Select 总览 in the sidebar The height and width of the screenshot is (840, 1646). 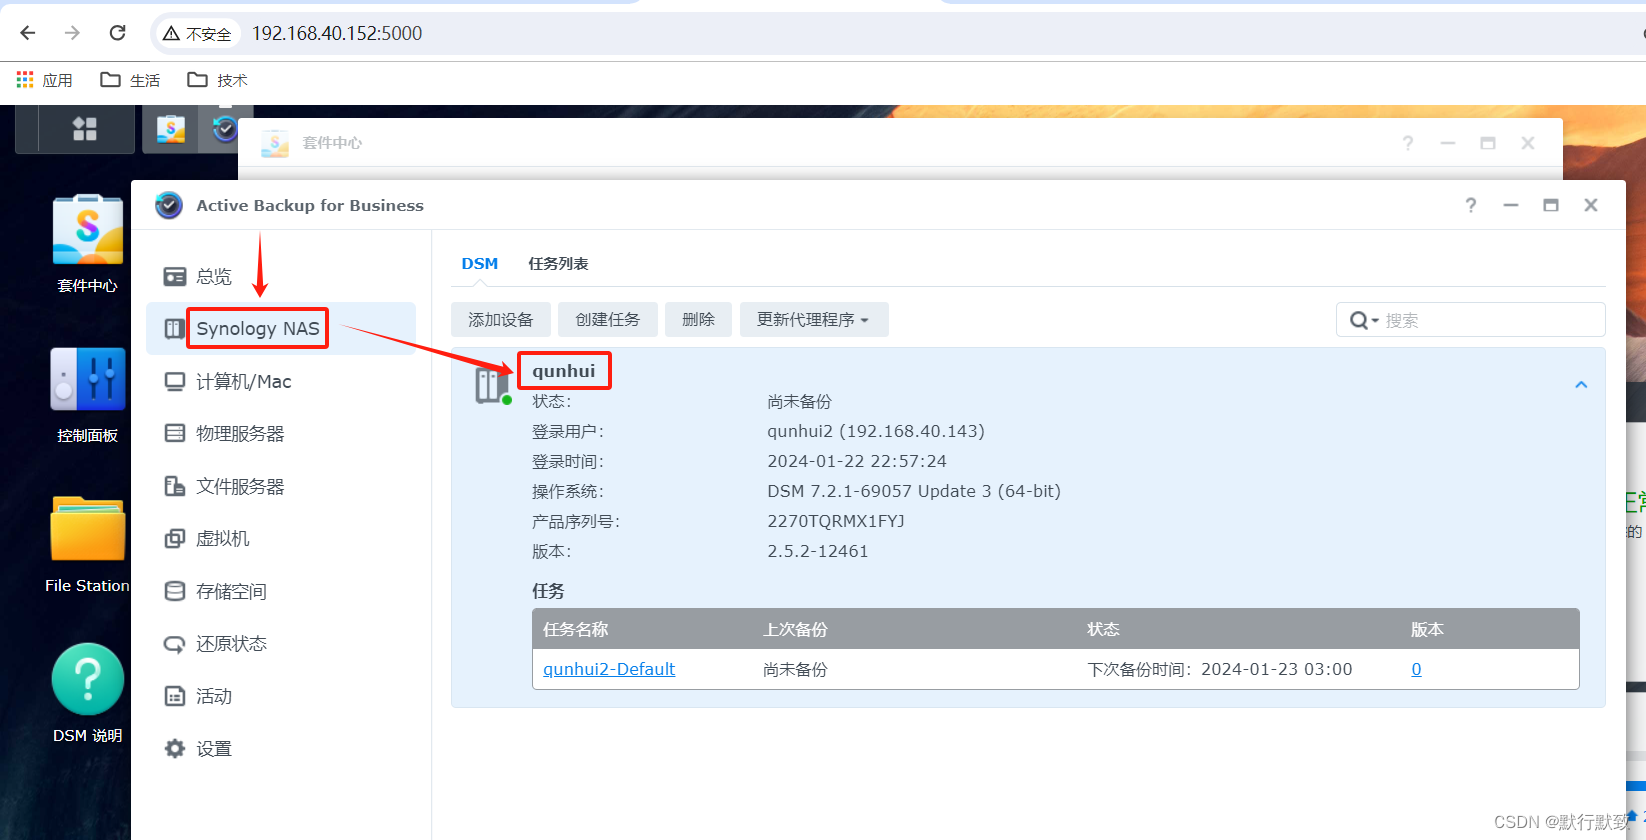click(x=281, y=276)
